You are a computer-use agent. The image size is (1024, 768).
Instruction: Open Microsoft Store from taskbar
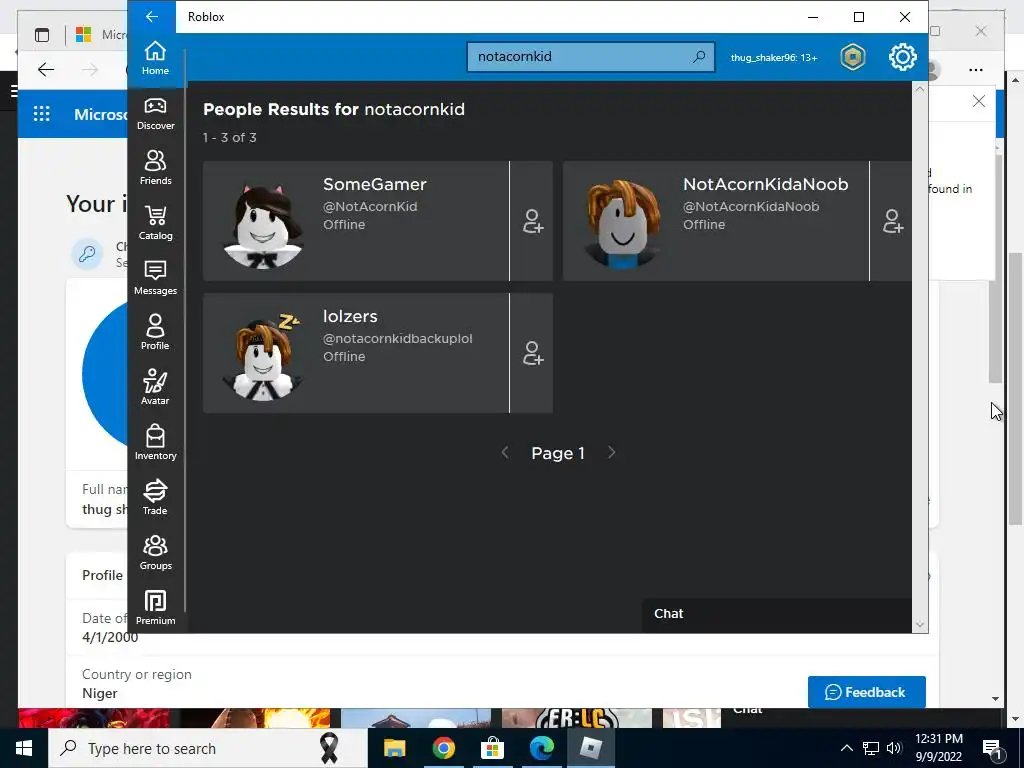click(492, 748)
